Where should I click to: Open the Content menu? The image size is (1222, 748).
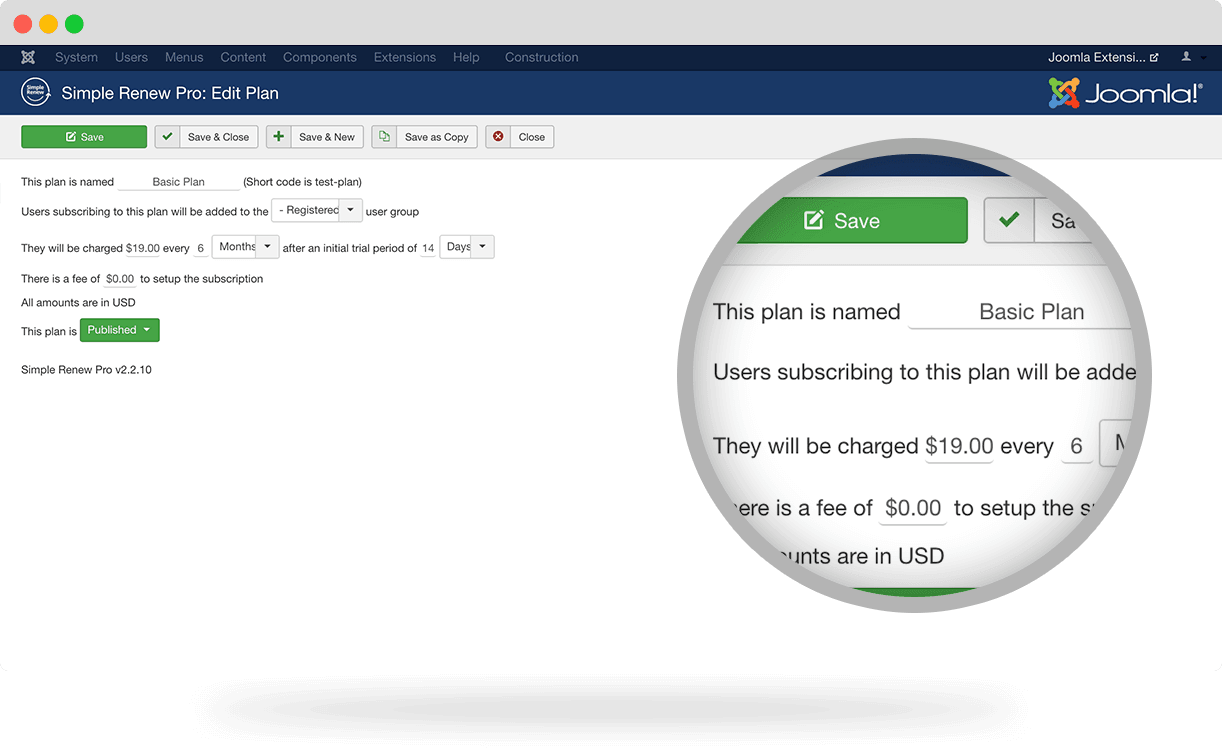243,57
